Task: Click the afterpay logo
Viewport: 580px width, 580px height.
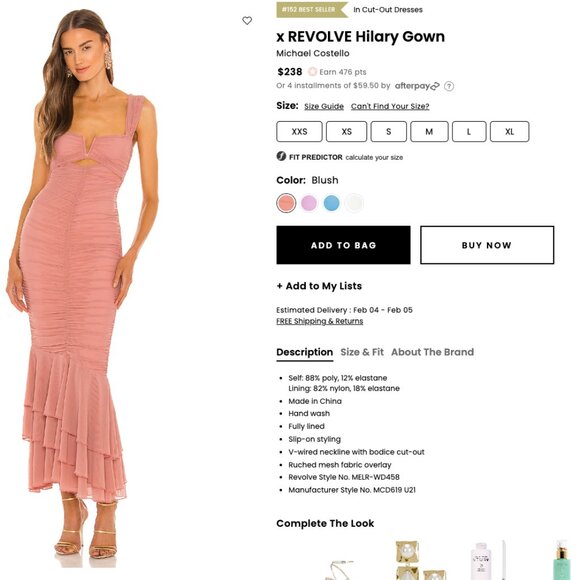Action: [417, 86]
